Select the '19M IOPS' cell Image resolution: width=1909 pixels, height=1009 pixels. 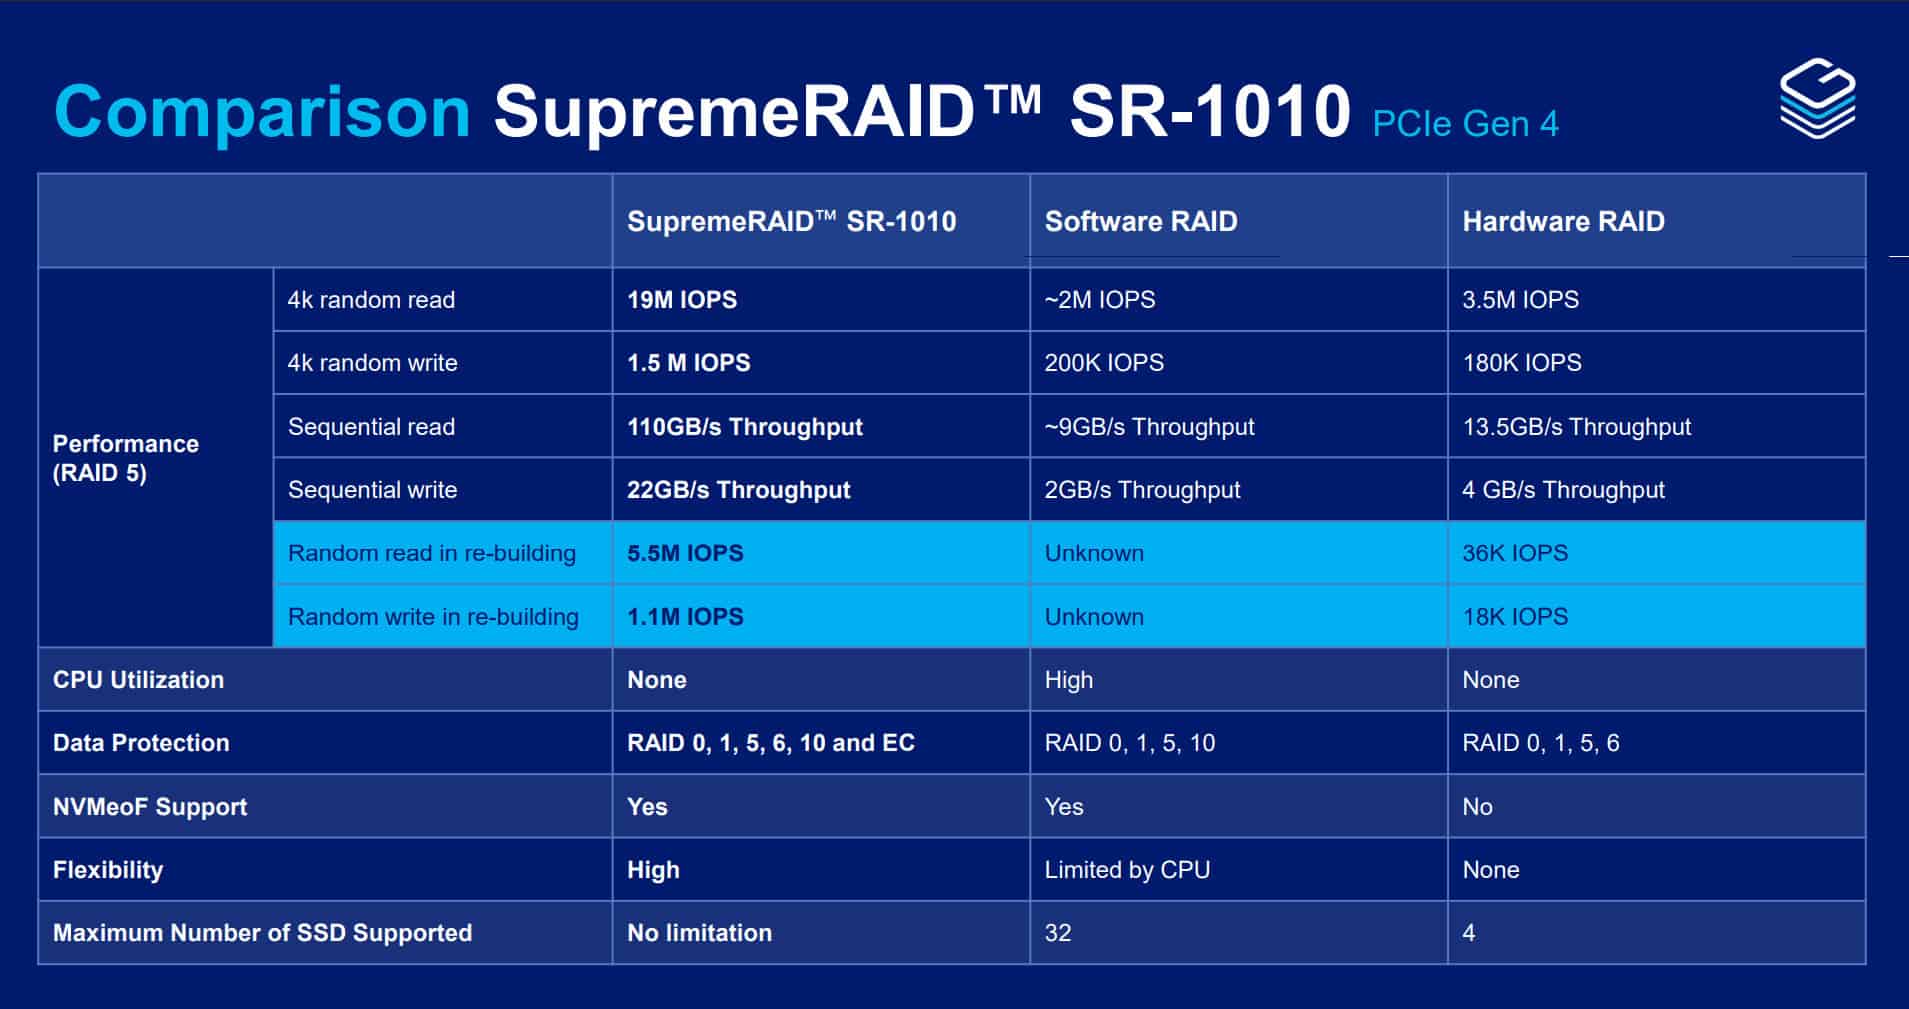821,300
